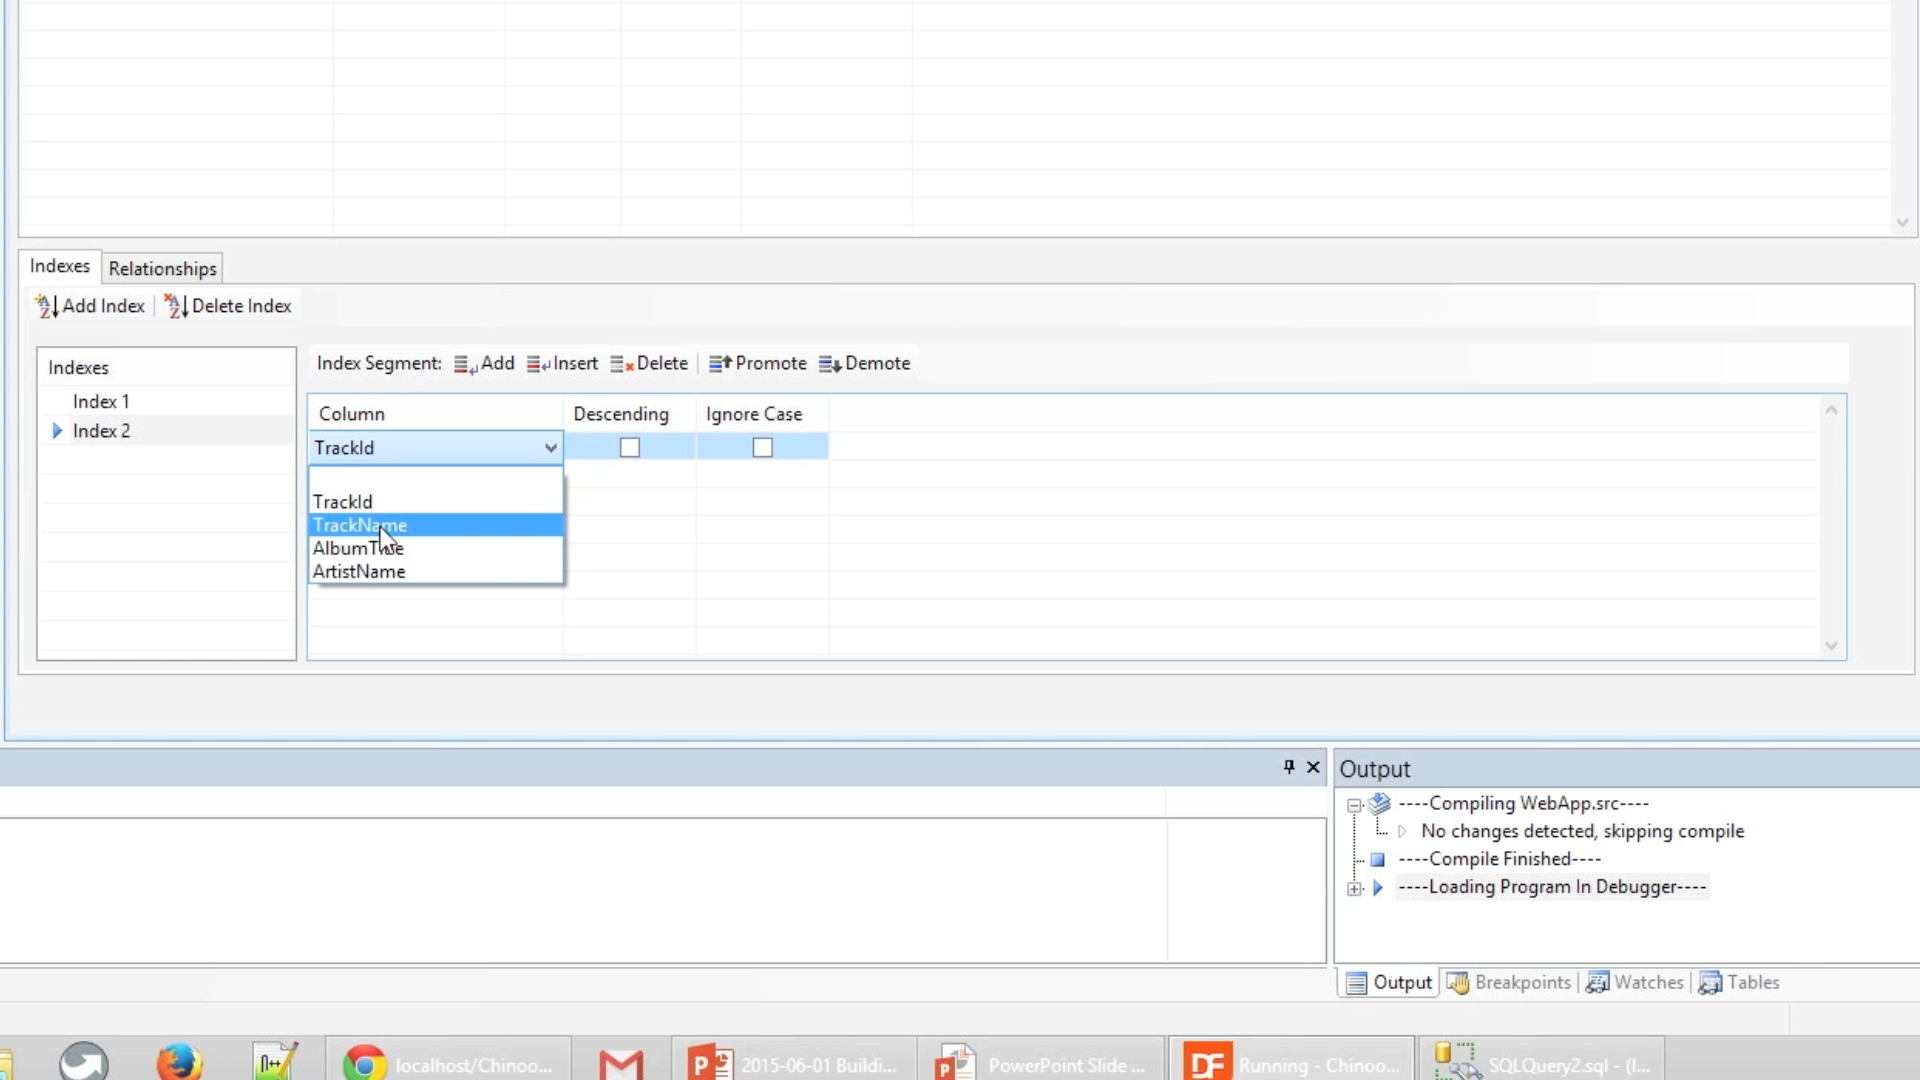Promote the index segment
The height and width of the screenshot is (1080, 1920).
pos(757,364)
